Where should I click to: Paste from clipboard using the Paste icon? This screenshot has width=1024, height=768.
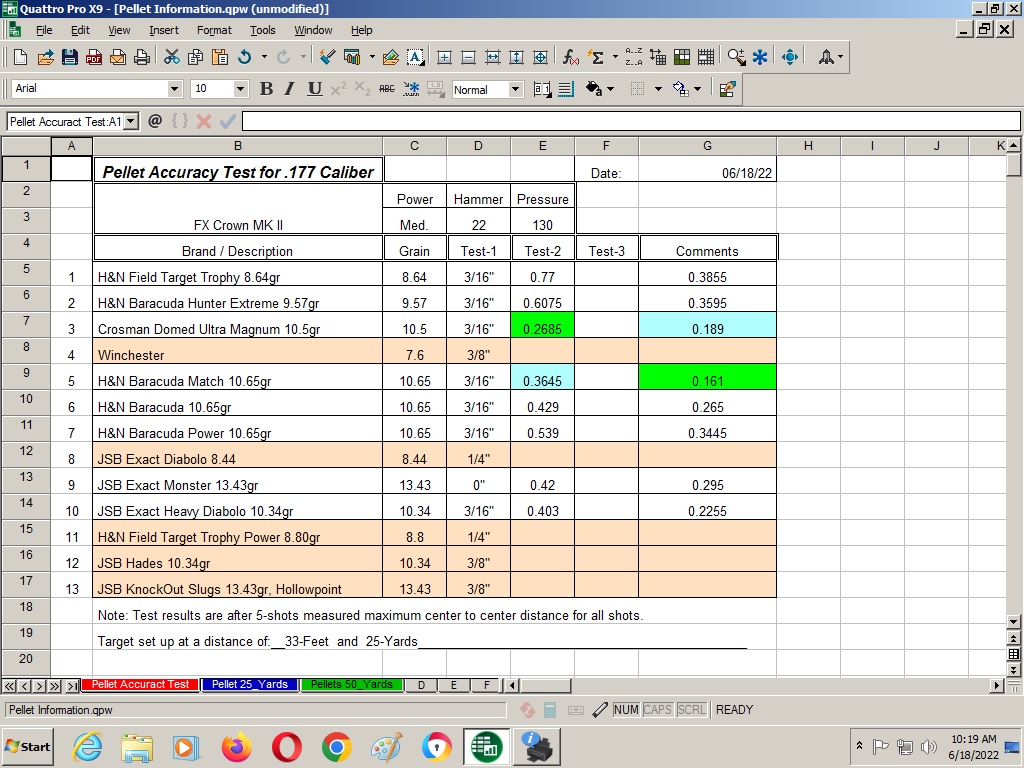[220, 57]
